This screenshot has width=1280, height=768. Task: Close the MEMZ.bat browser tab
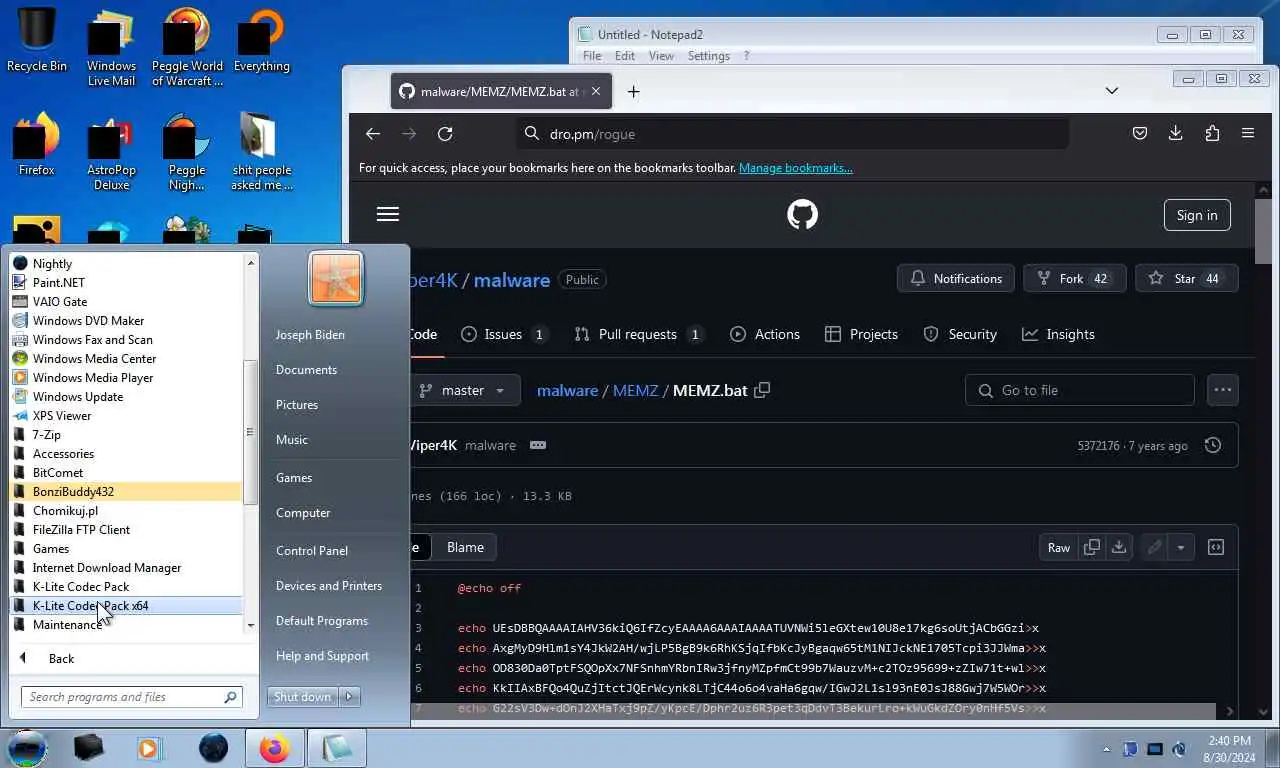pyautogui.click(x=596, y=91)
